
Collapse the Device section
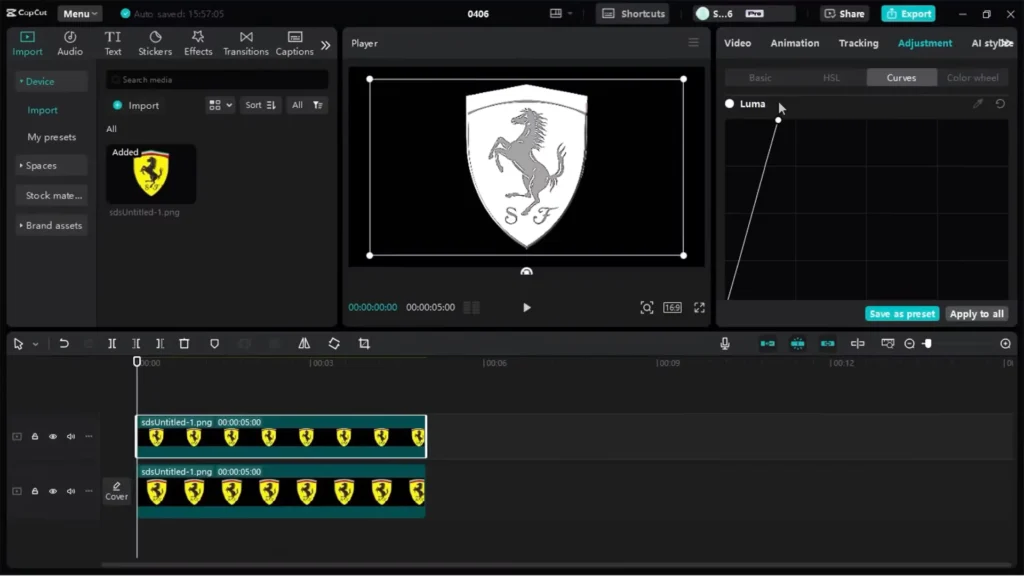point(51,82)
